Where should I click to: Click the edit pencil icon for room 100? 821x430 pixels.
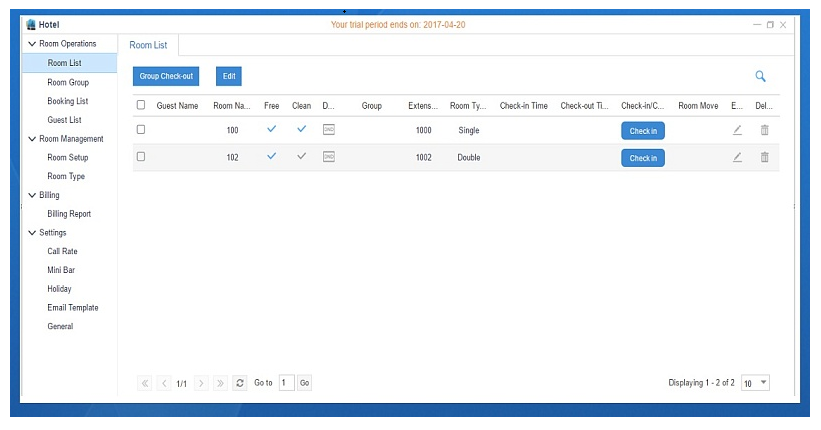coord(737,130)
